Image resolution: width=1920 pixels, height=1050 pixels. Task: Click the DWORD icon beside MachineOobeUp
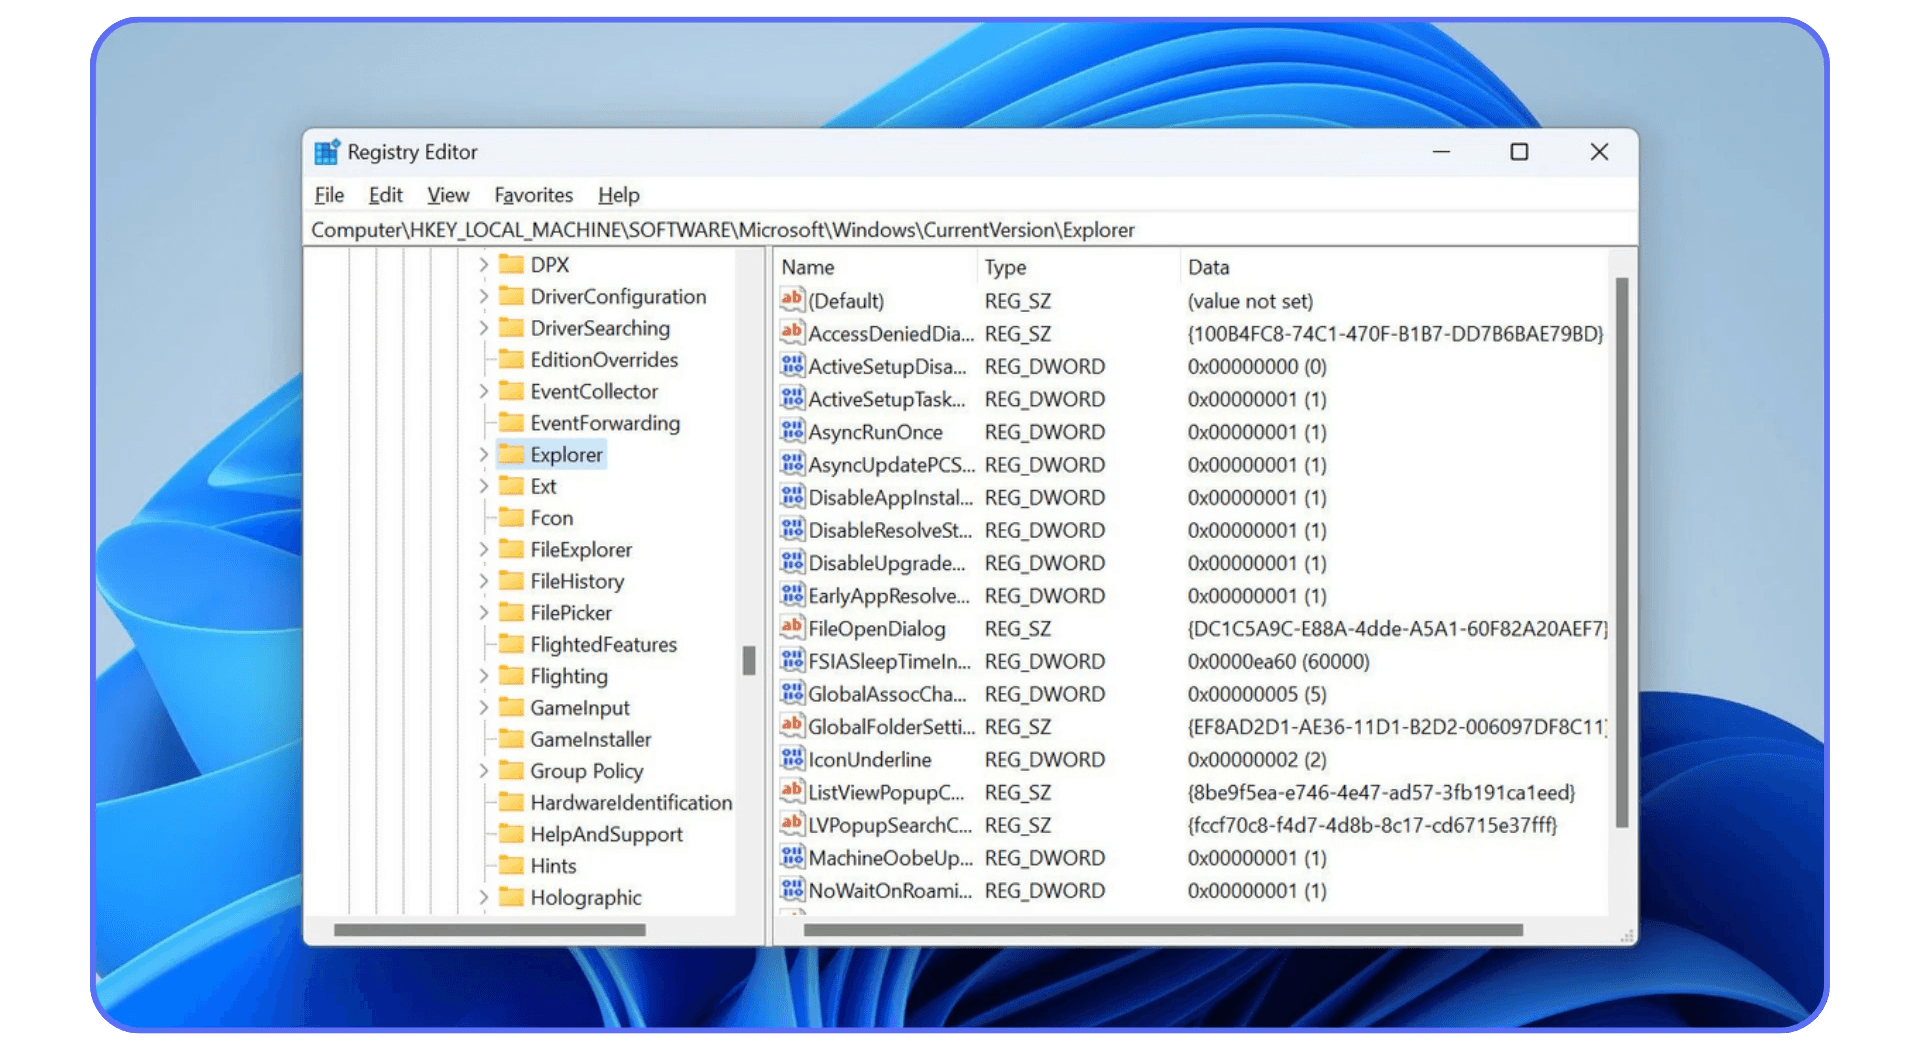click(791, 858)
